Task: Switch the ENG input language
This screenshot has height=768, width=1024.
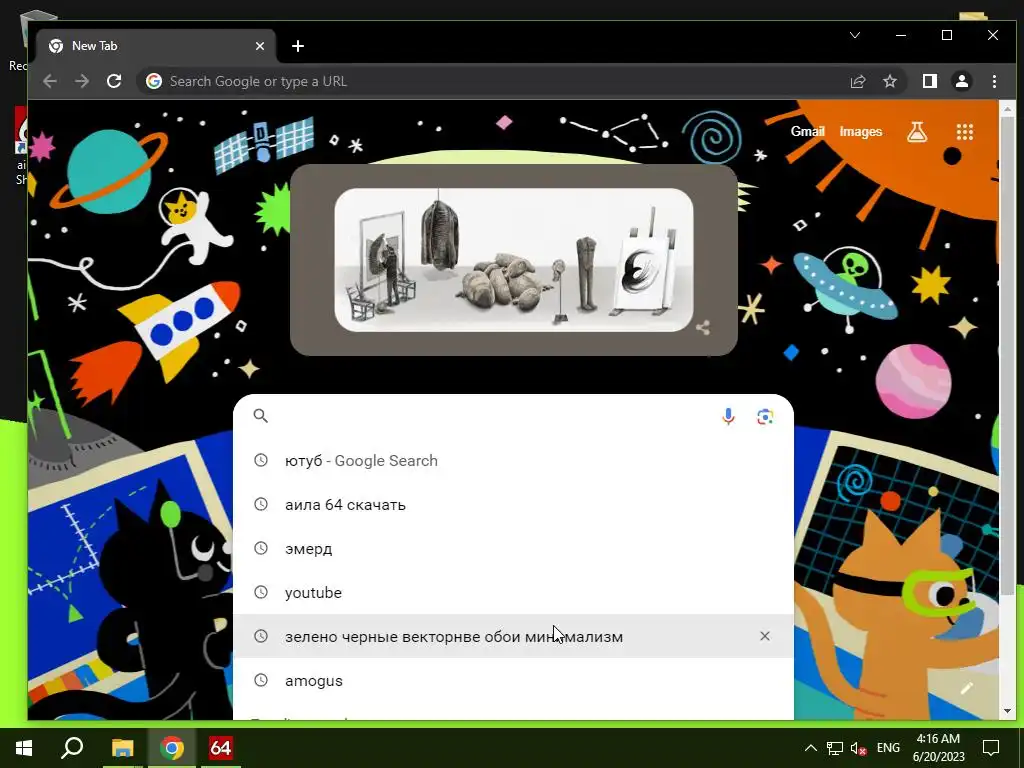Action: (888, 748)
